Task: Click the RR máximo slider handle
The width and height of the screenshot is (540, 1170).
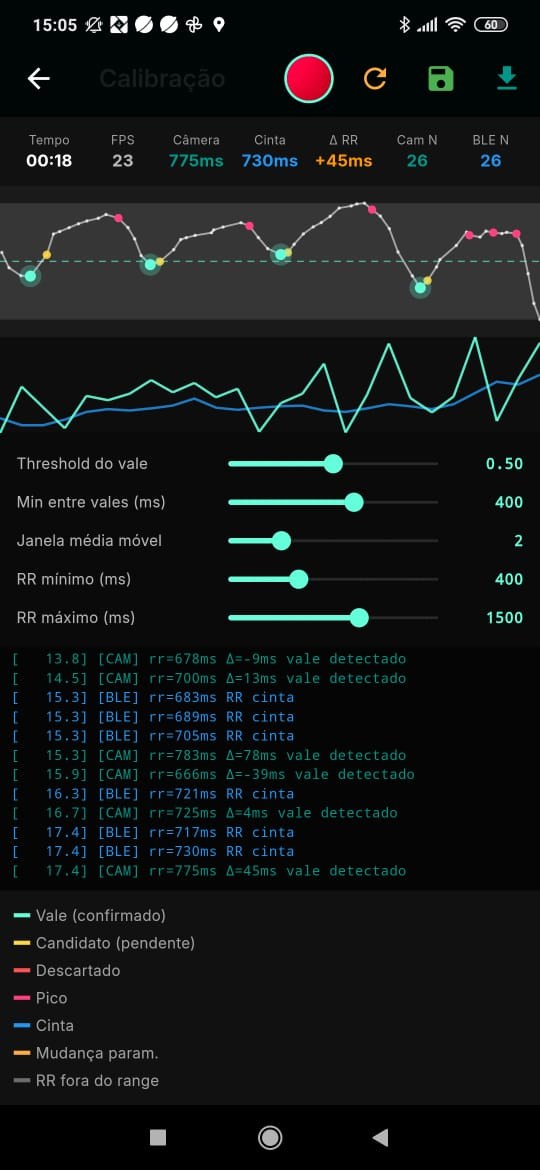Action: pyautogui.click(x=360, y=618)
